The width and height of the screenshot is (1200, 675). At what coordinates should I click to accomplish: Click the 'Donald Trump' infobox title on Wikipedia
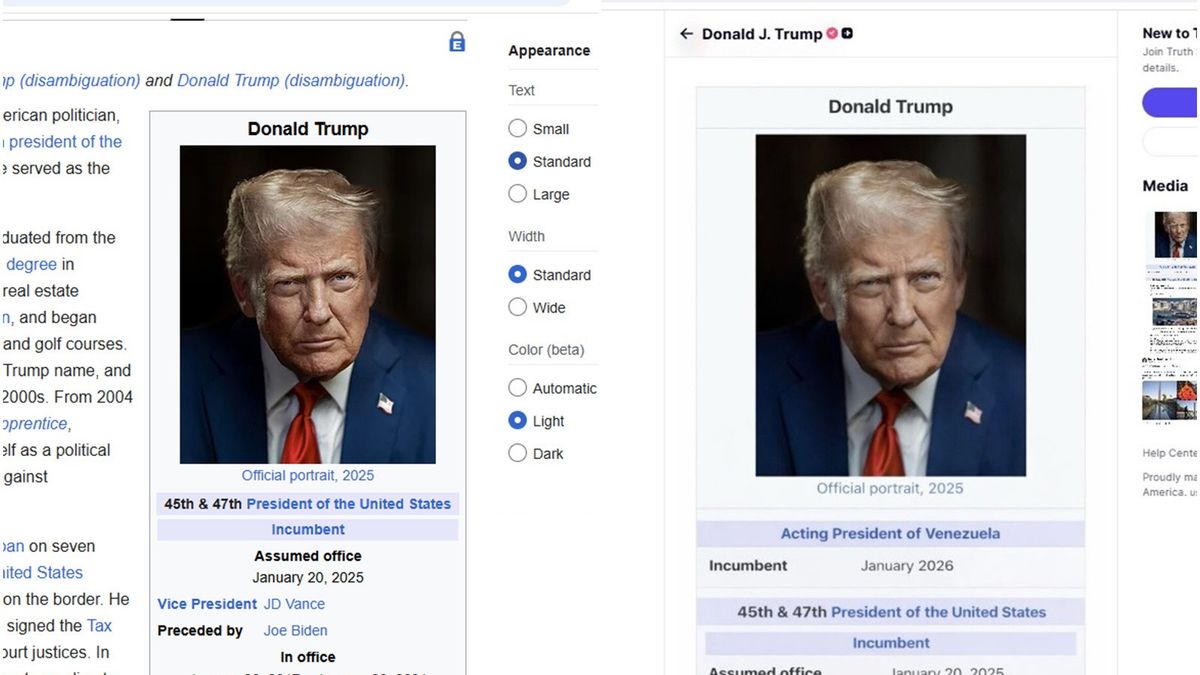[308, 129]
